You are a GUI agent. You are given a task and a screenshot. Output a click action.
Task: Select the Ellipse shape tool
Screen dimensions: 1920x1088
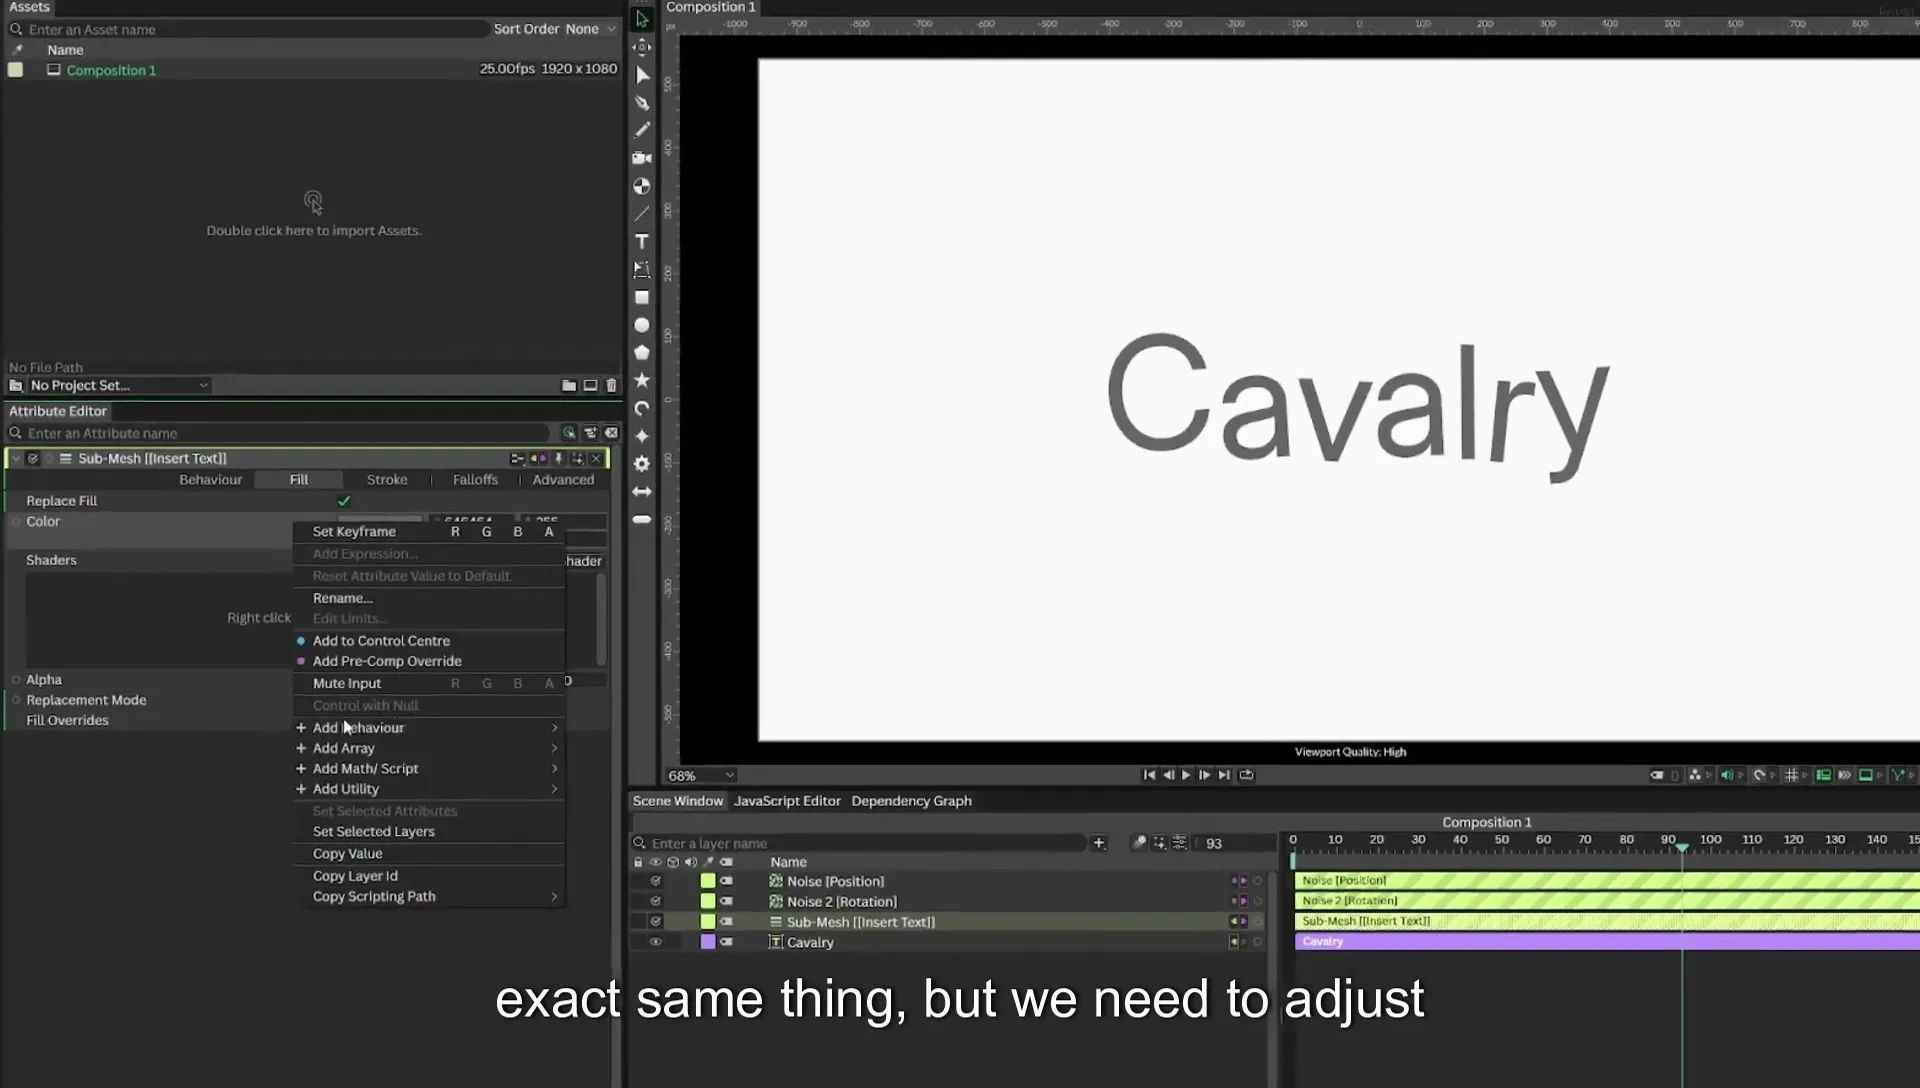[x=642, y=326]
